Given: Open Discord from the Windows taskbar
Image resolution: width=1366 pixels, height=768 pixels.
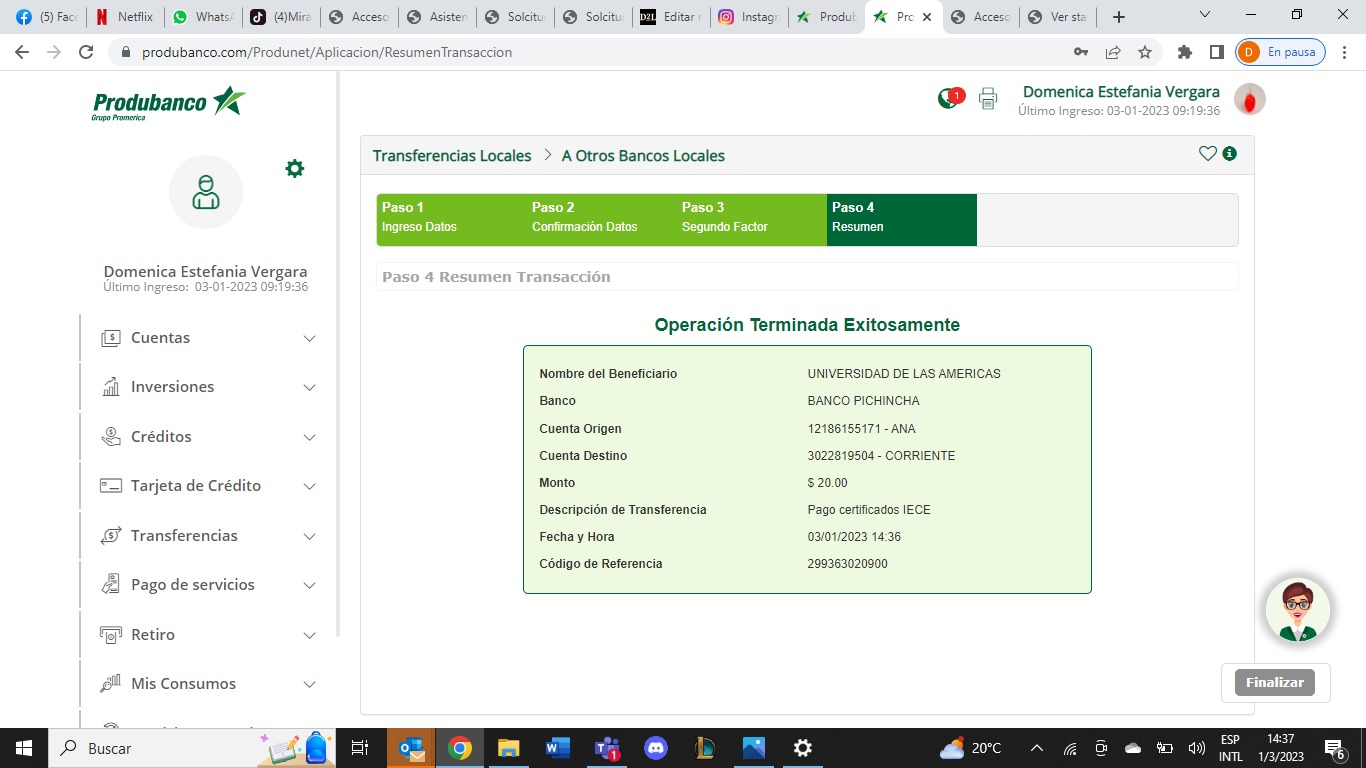Looking at the screenshot, I should point(656,748).
